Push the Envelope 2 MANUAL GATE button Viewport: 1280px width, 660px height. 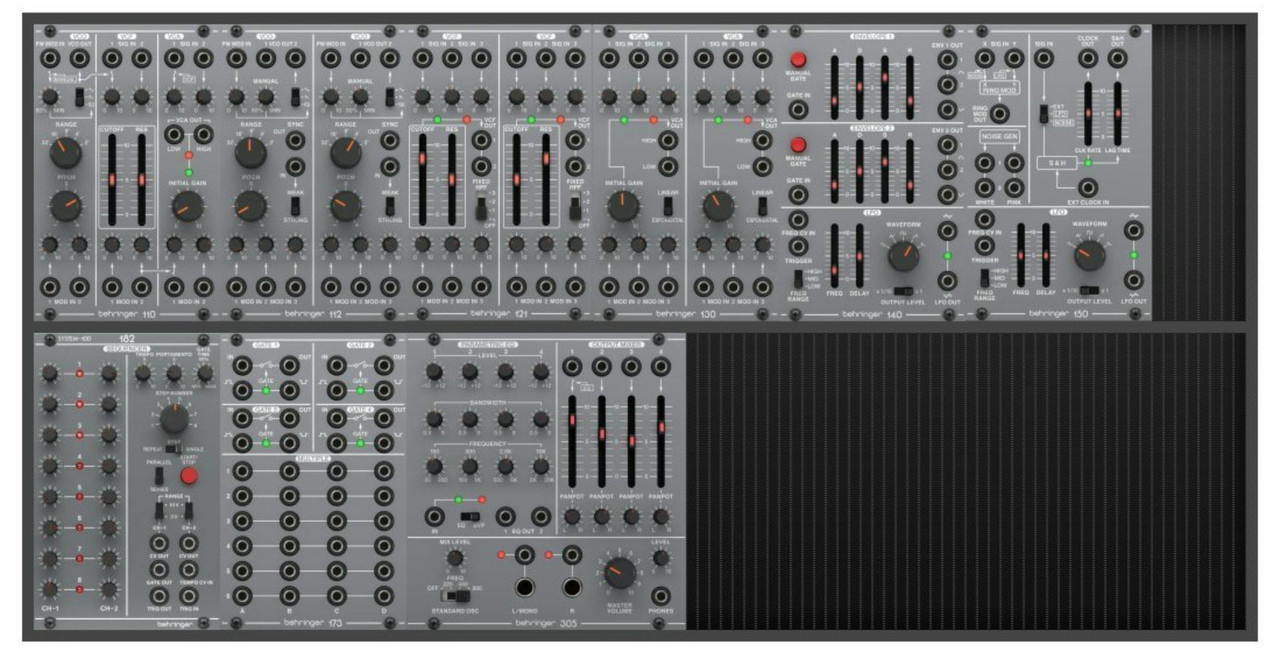pos(798,145)
